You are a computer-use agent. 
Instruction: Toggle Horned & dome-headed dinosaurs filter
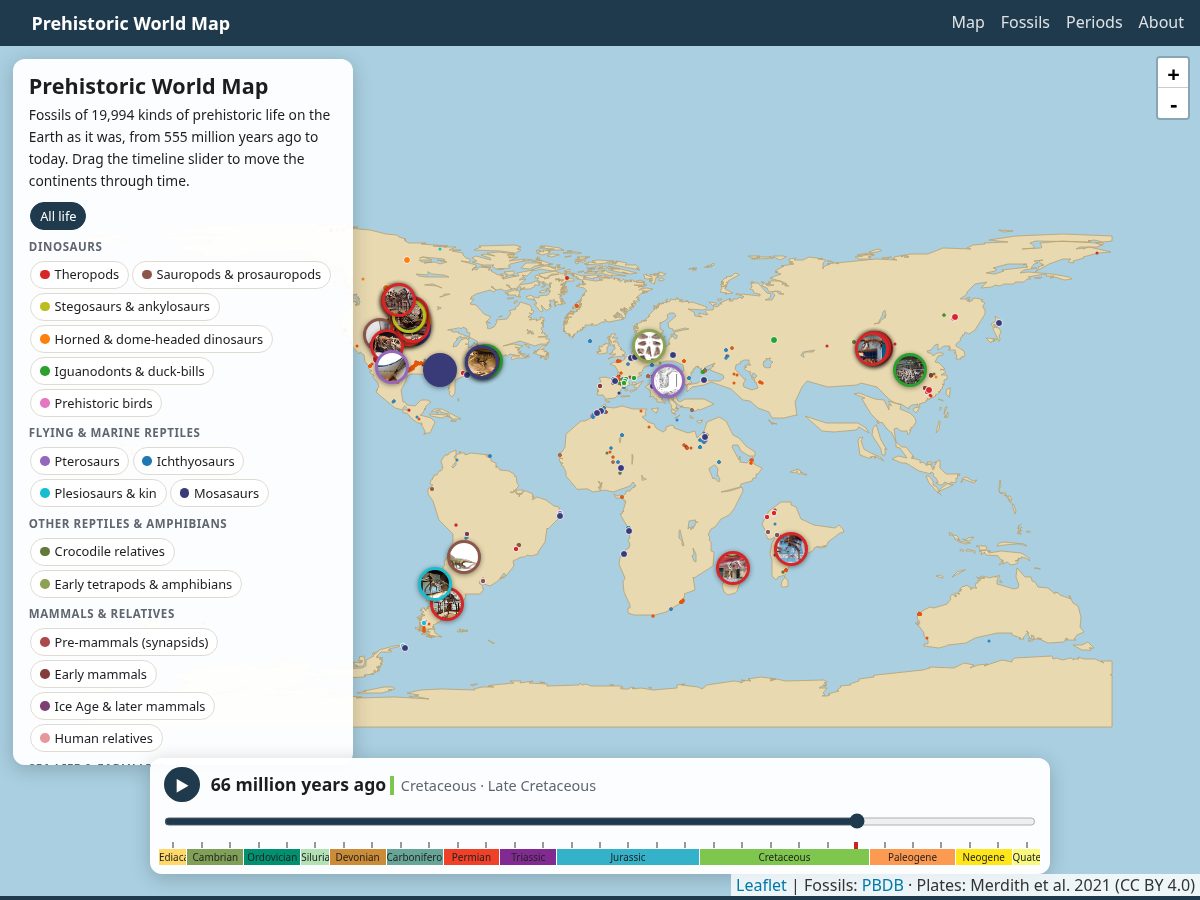point(151,339)
